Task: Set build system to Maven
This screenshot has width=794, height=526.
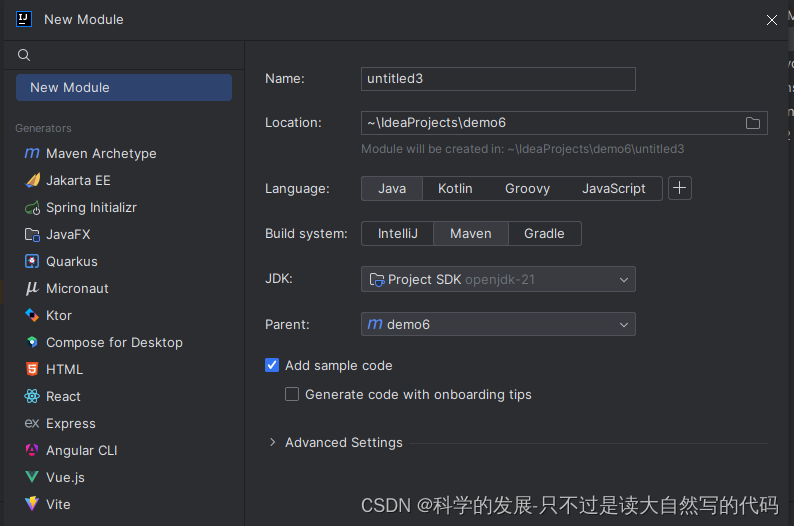Action: [x=471, y=233]
